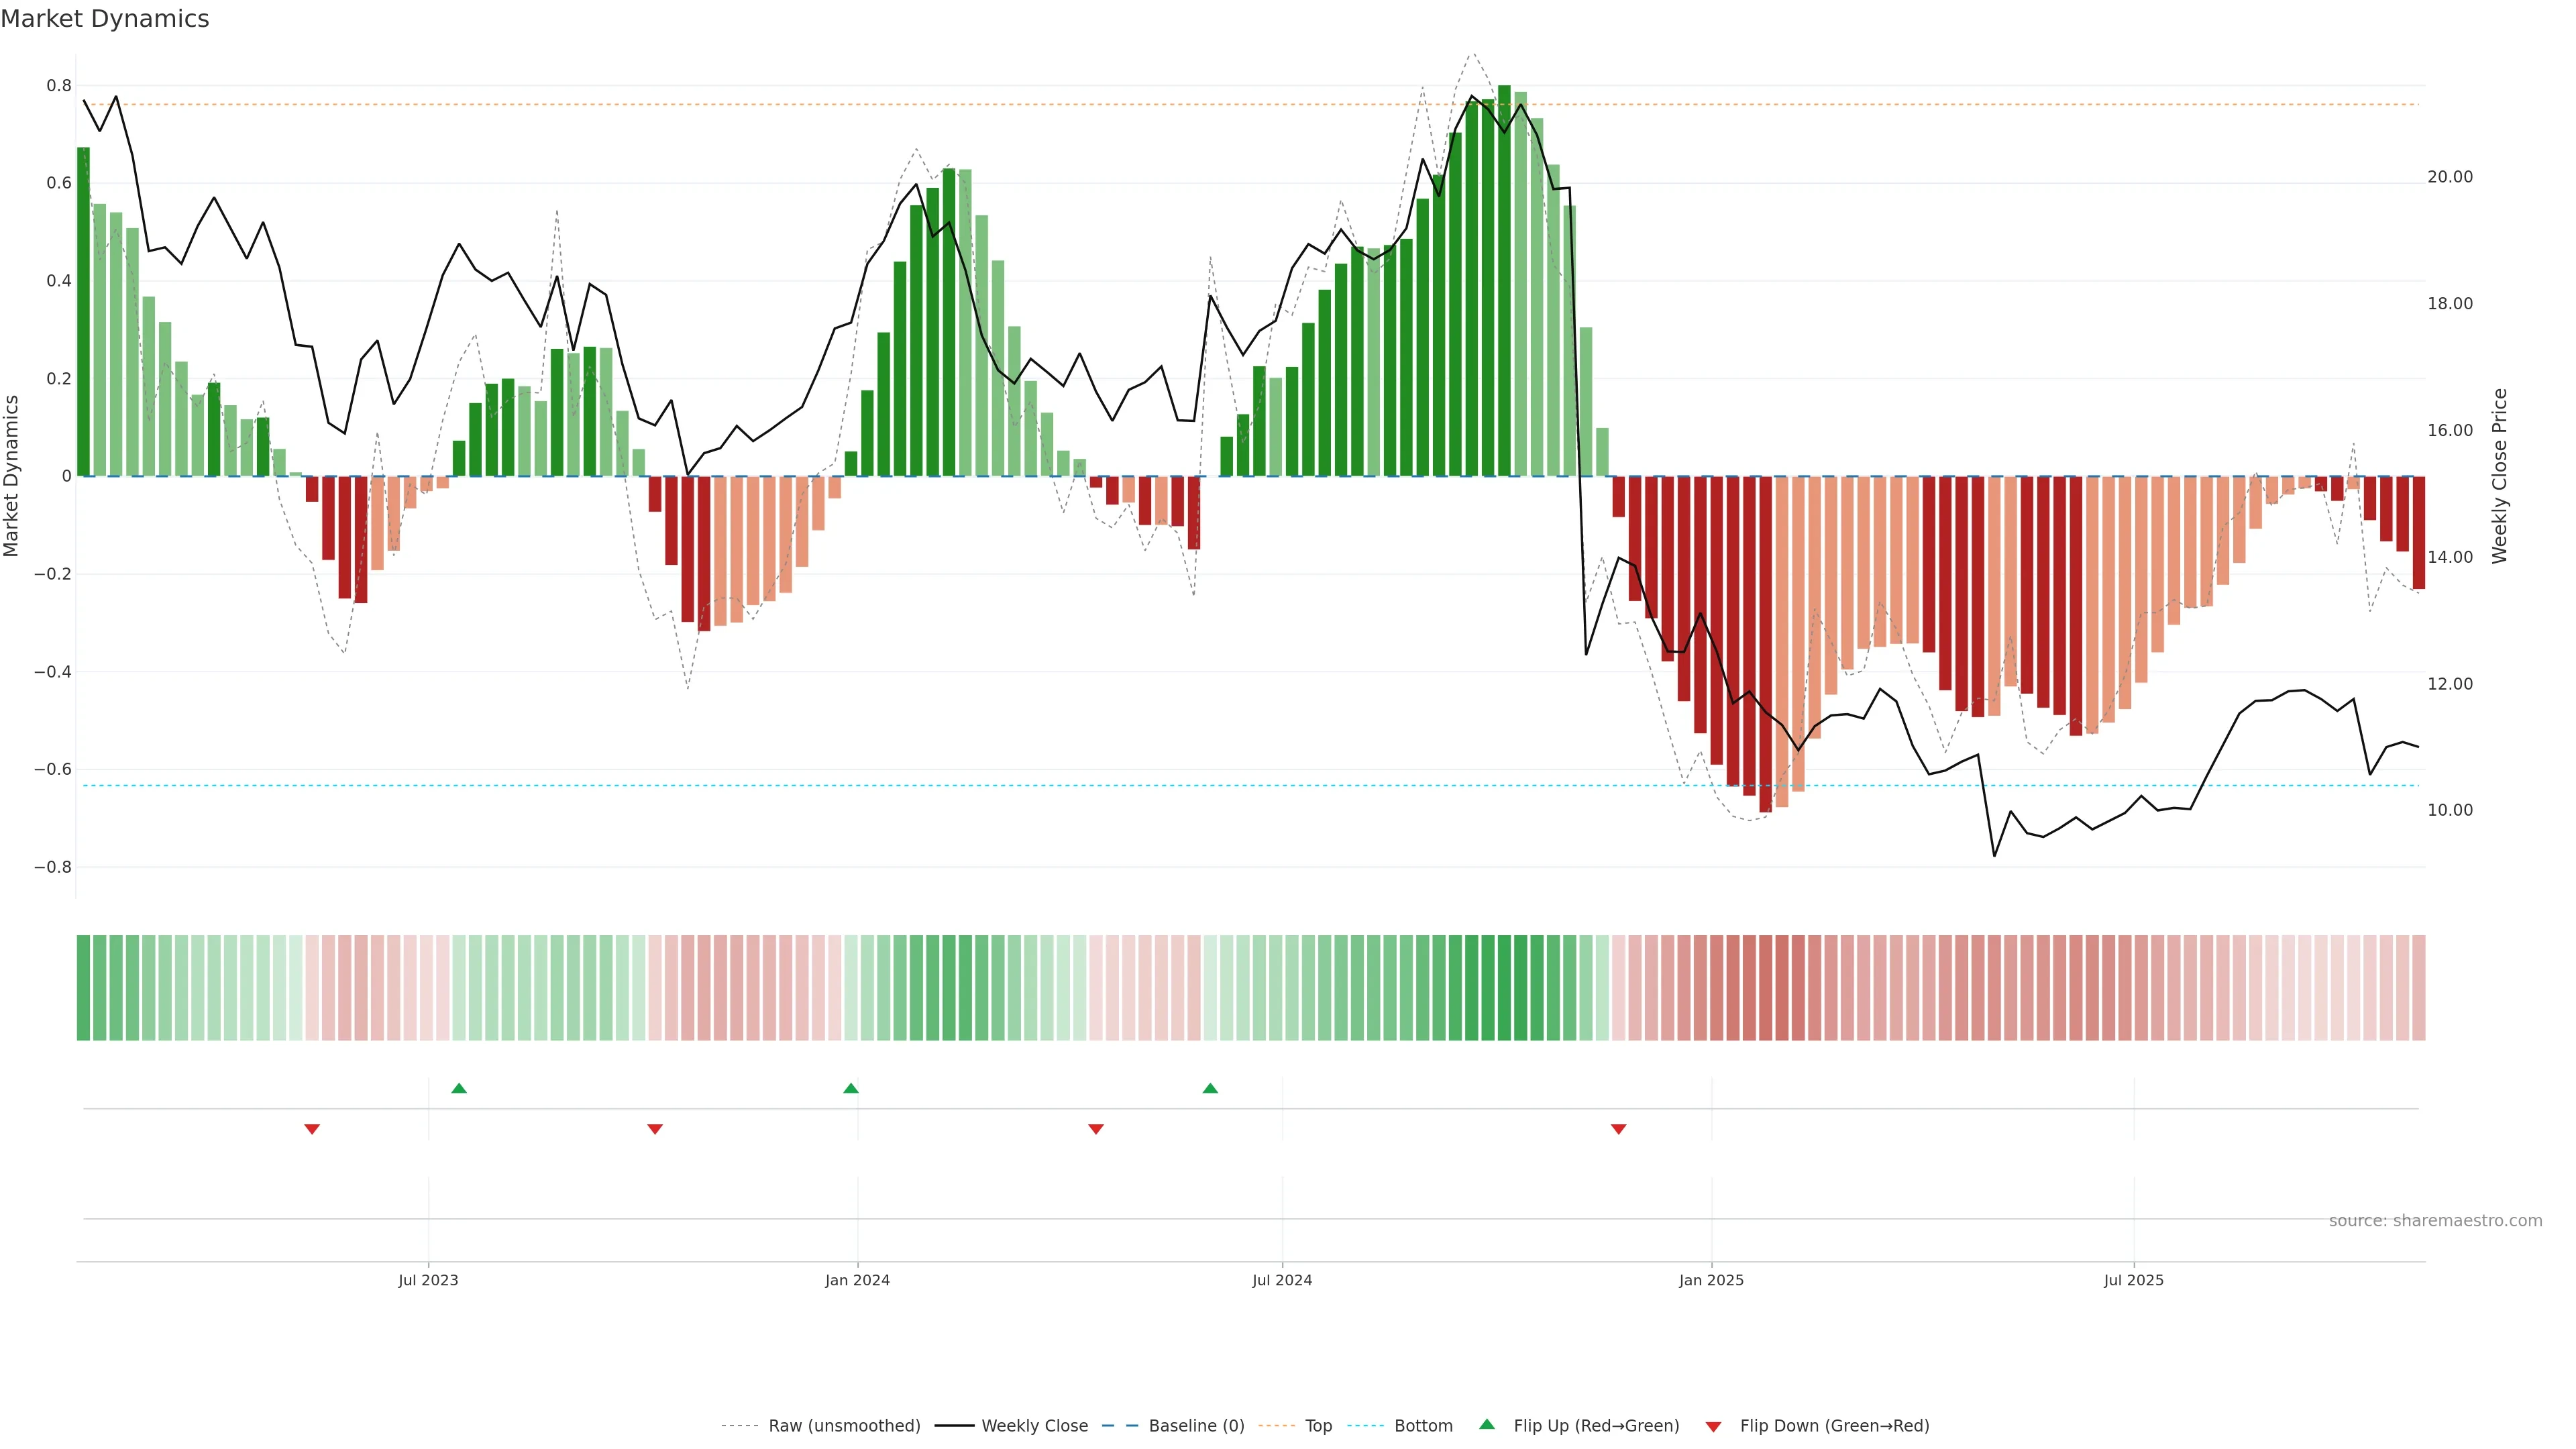Click the green flip-up marker near Jan 2024
This screenshot has height=1449, width=2576.
[x=851, y=1088]
